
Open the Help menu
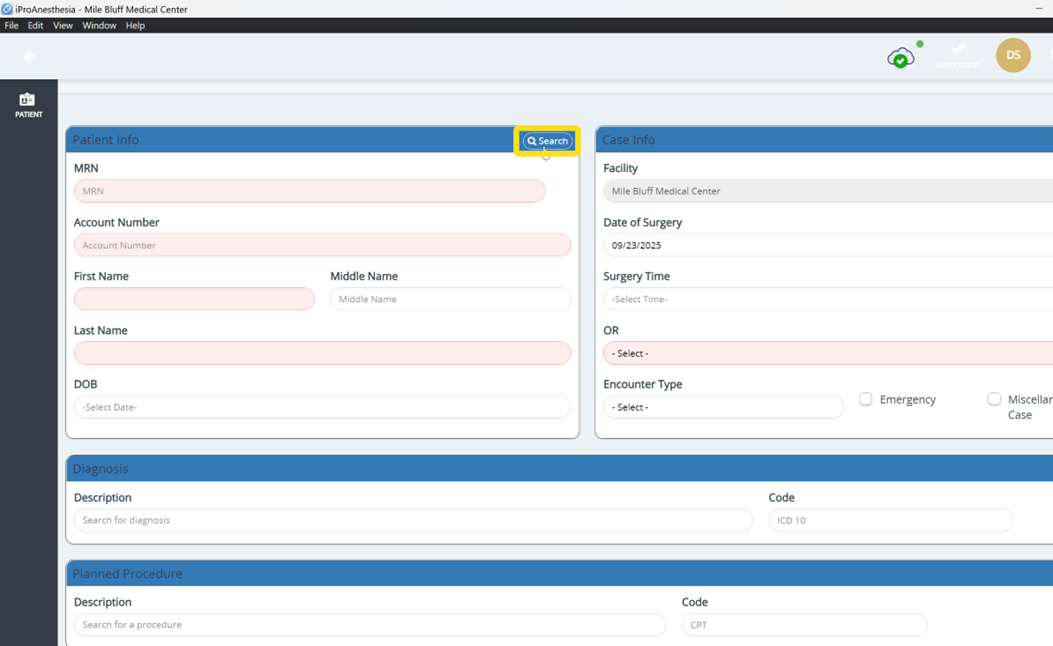coord(135,26)
